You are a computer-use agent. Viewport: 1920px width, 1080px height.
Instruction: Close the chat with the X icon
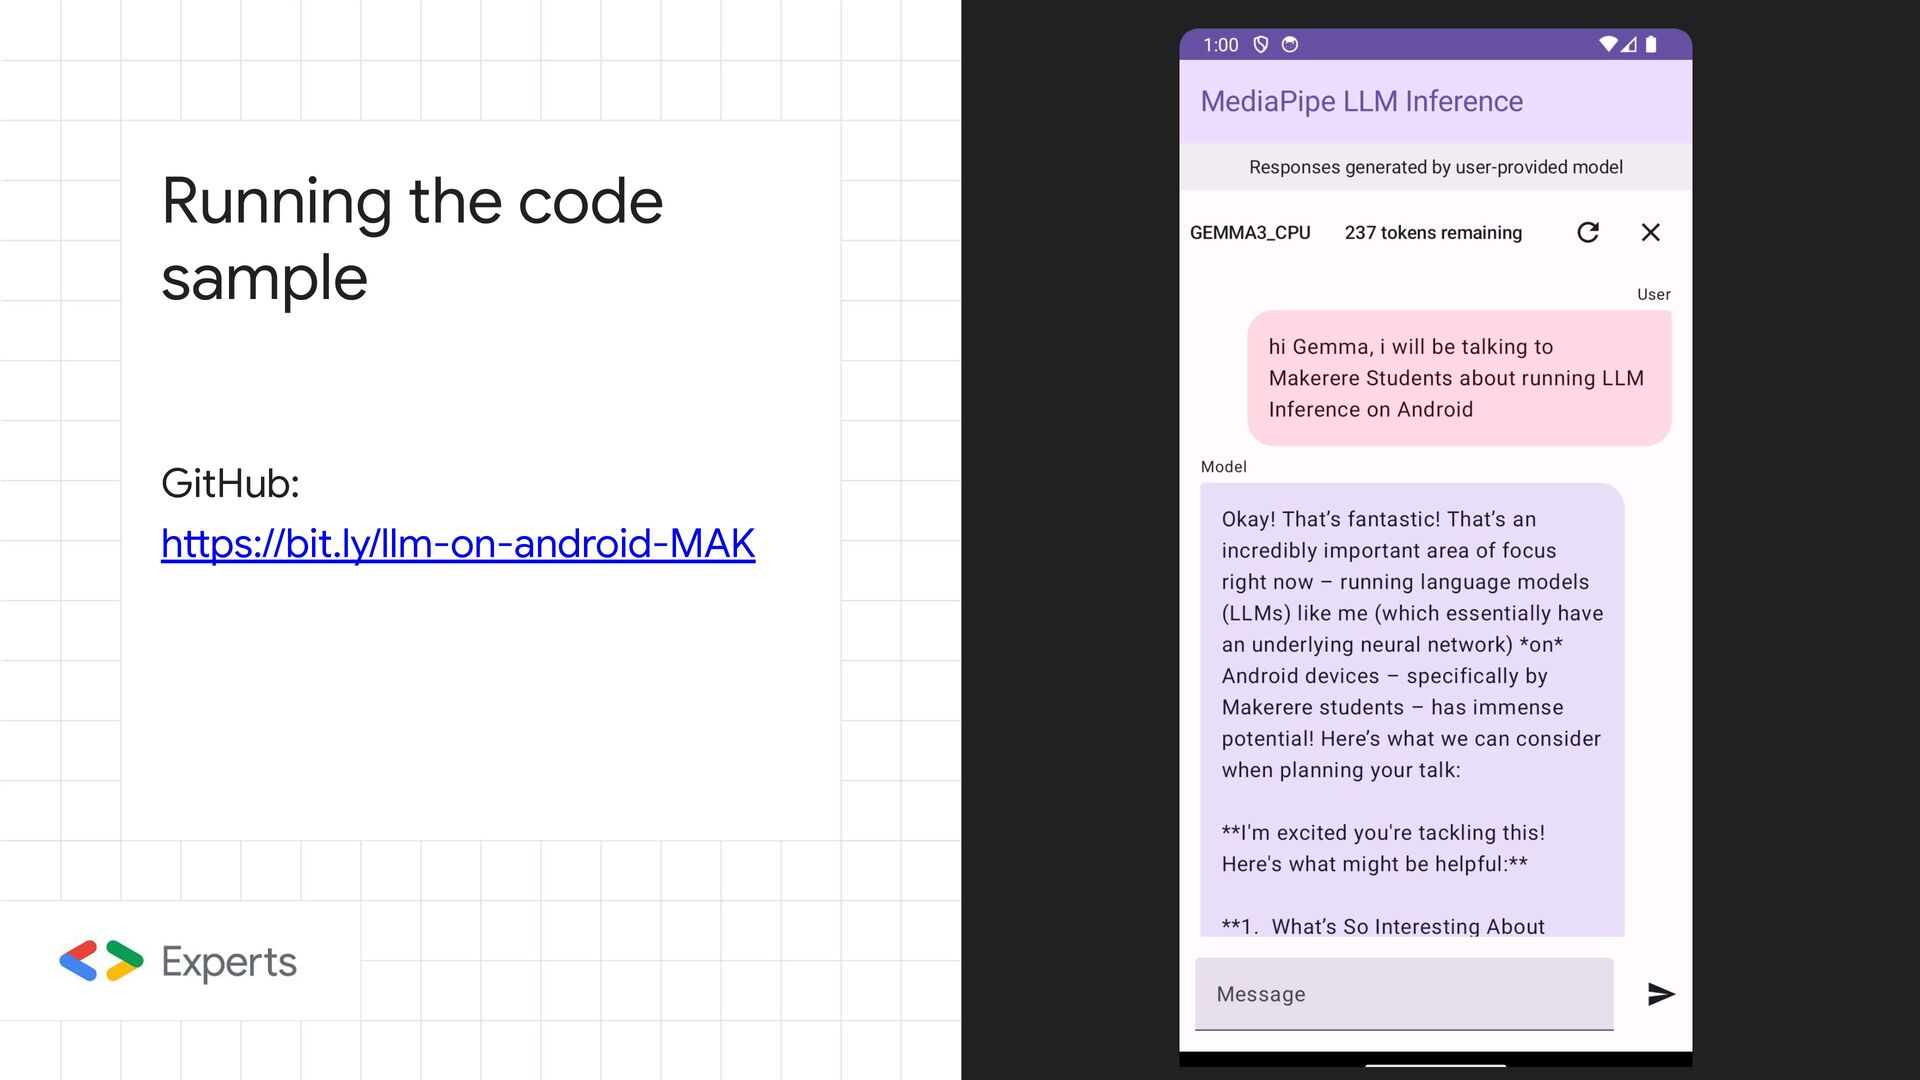tap(1650, 232)
